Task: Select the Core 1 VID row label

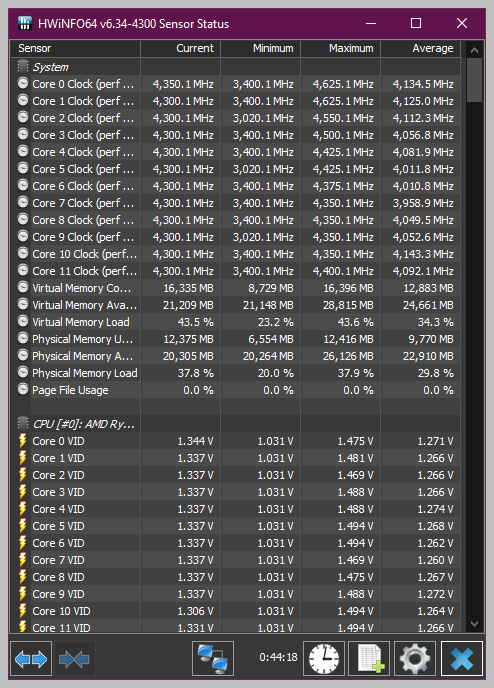Action: [x=58, y=458]
